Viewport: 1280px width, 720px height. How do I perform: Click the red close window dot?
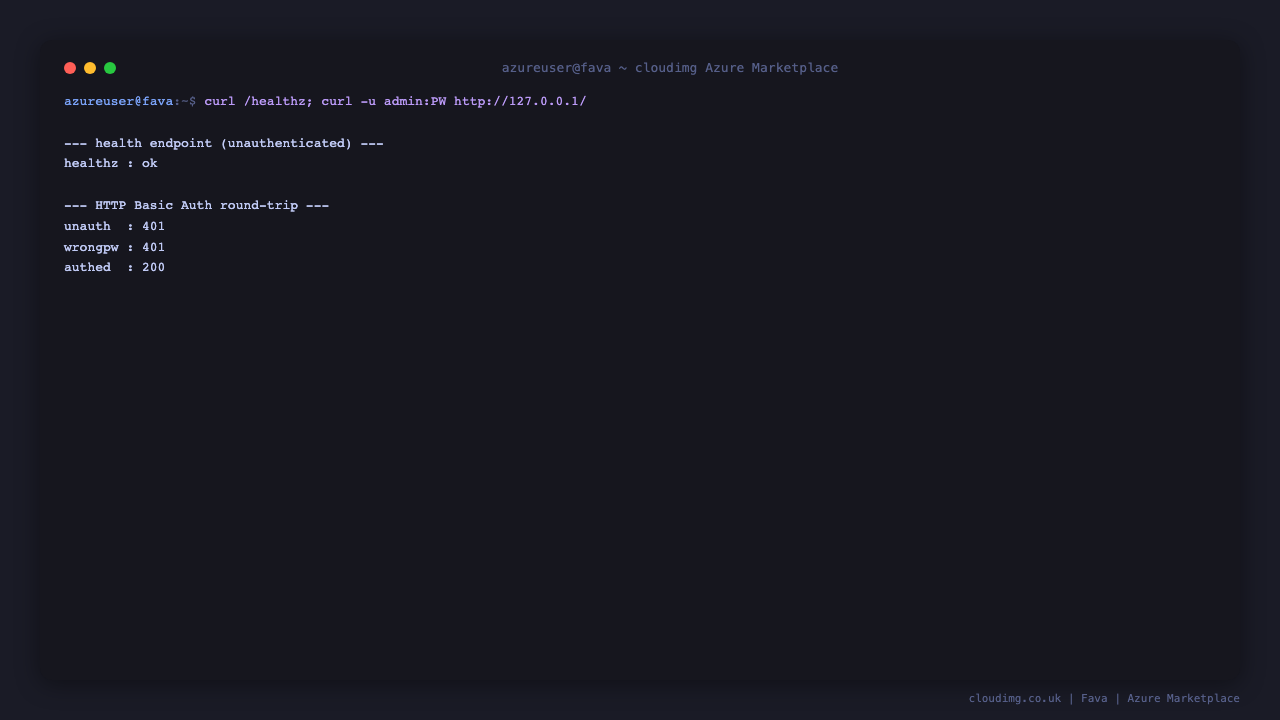[70, 68]
